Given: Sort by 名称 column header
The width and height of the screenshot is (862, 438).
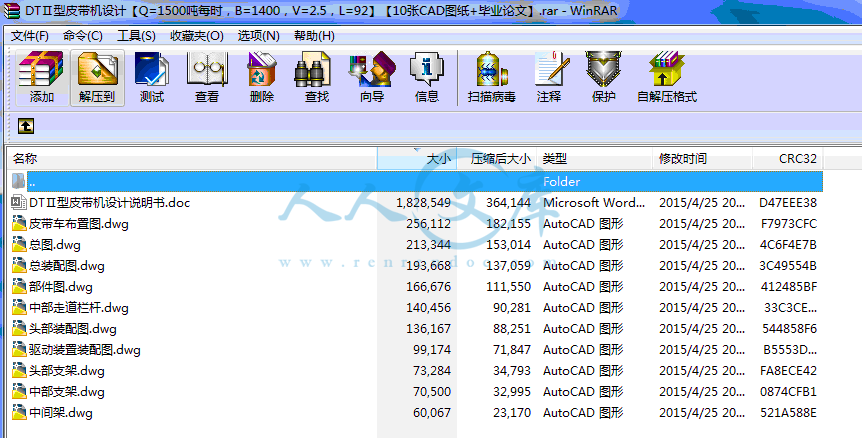Looking at the screenshot, I should coord(192,159).
